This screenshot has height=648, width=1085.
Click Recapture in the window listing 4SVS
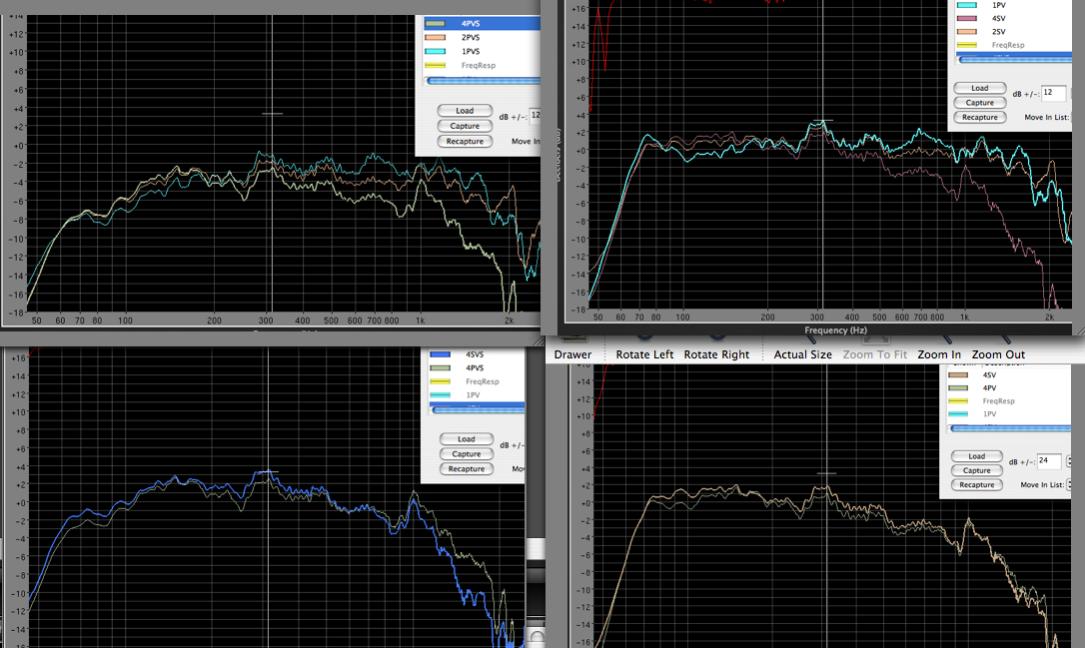click(466, 469)
